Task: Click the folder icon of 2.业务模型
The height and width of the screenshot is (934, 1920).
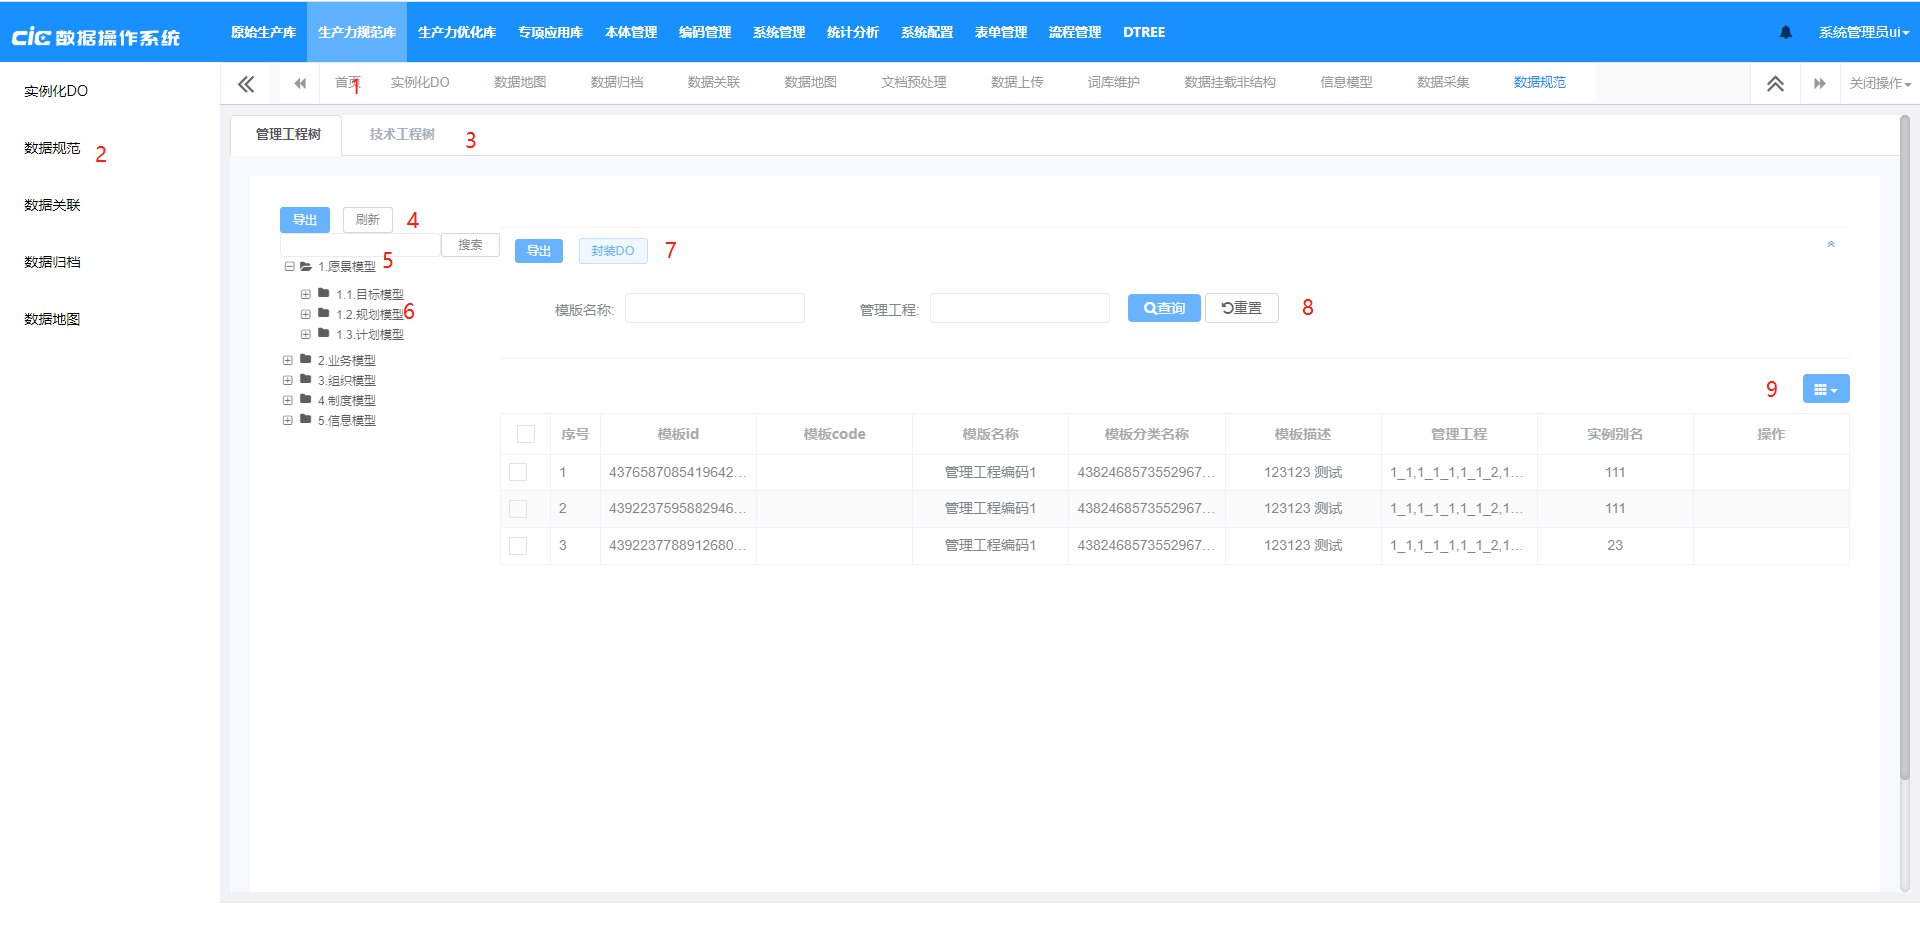Action: [x=306, y=359]
